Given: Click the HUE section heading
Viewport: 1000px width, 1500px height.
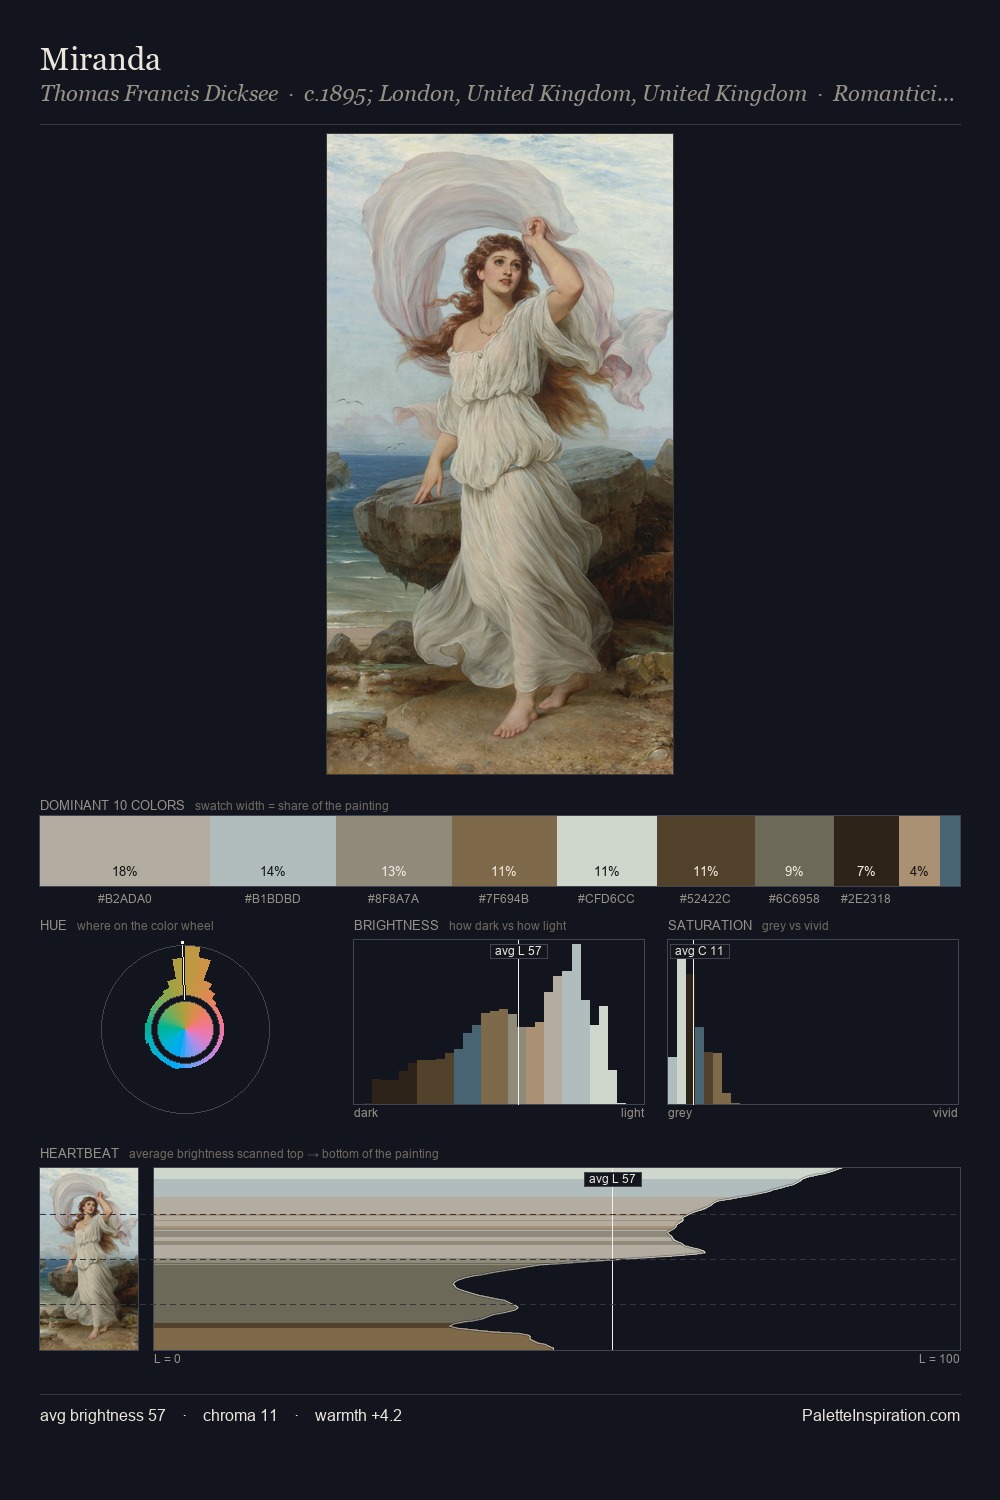Looking at the screenshot, I should [x=53, y=925].
